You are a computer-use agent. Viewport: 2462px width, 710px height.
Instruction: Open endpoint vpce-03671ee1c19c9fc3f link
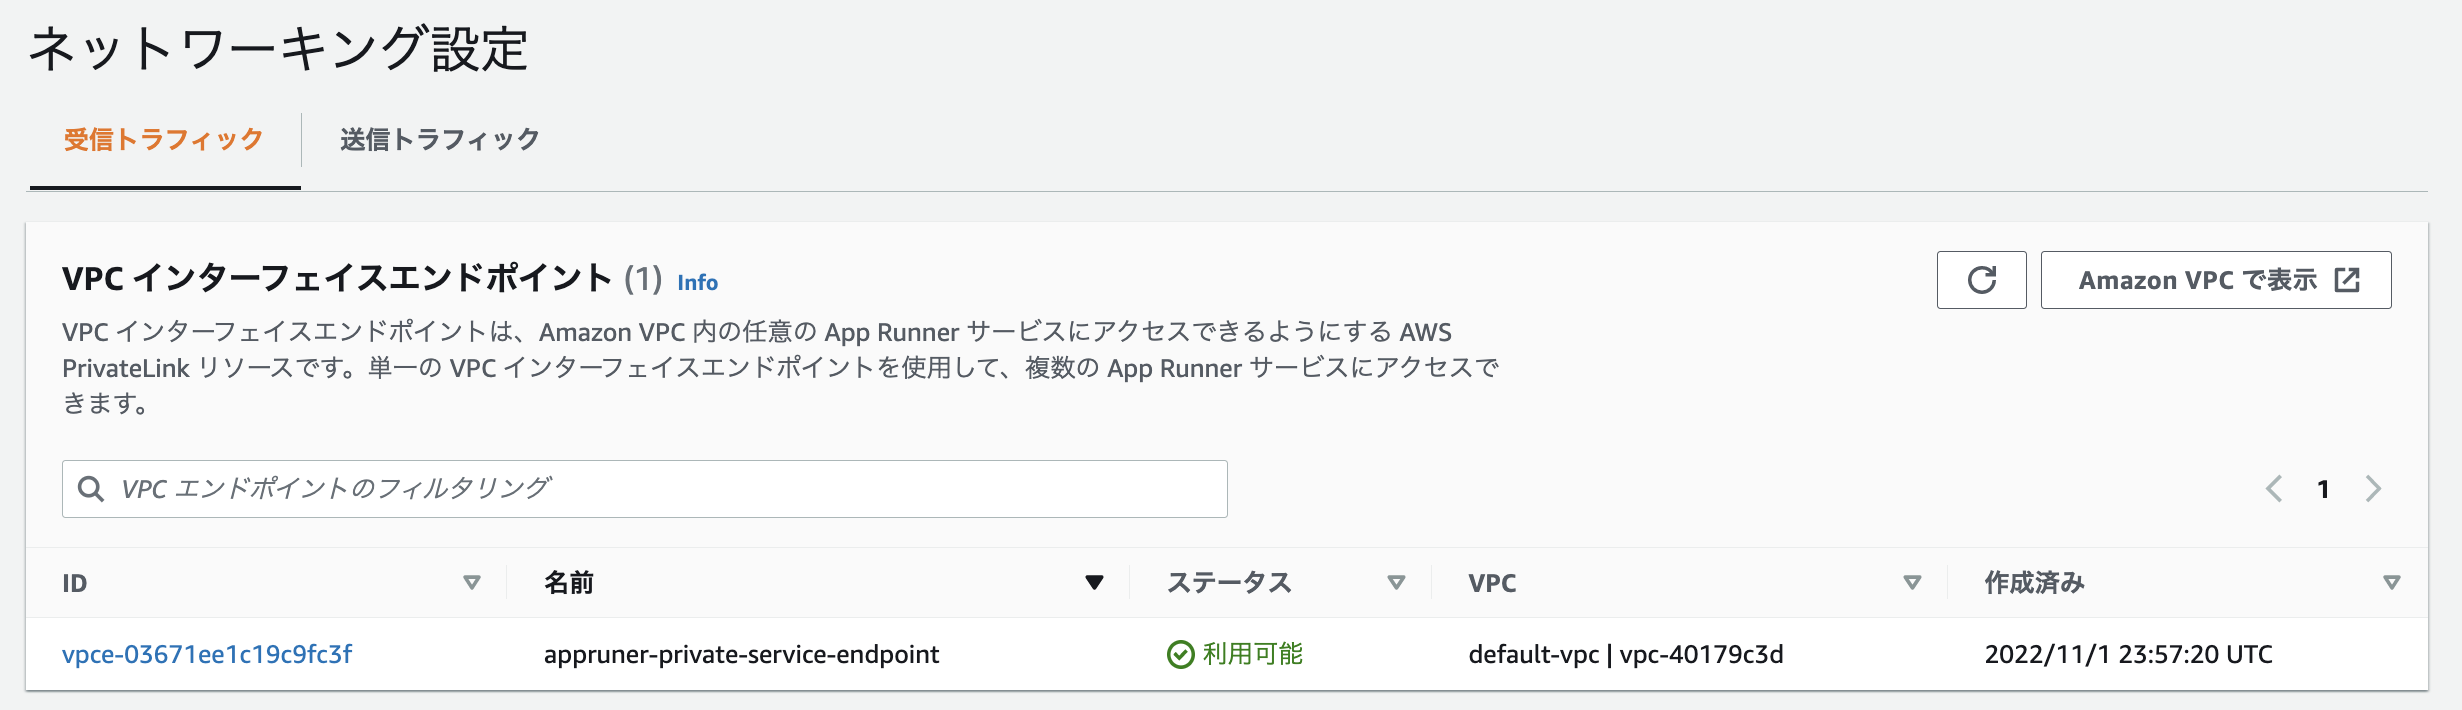pos(207,654)
